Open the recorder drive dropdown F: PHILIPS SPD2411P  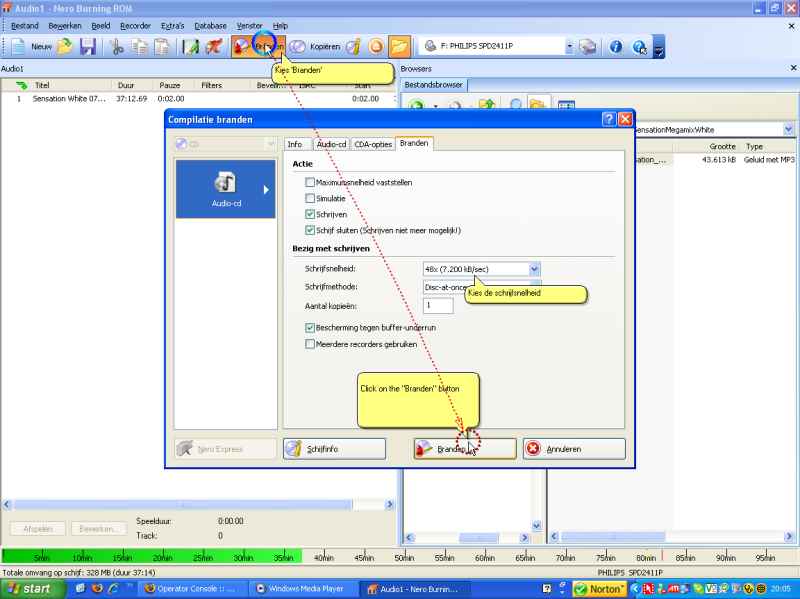[569, 46]
